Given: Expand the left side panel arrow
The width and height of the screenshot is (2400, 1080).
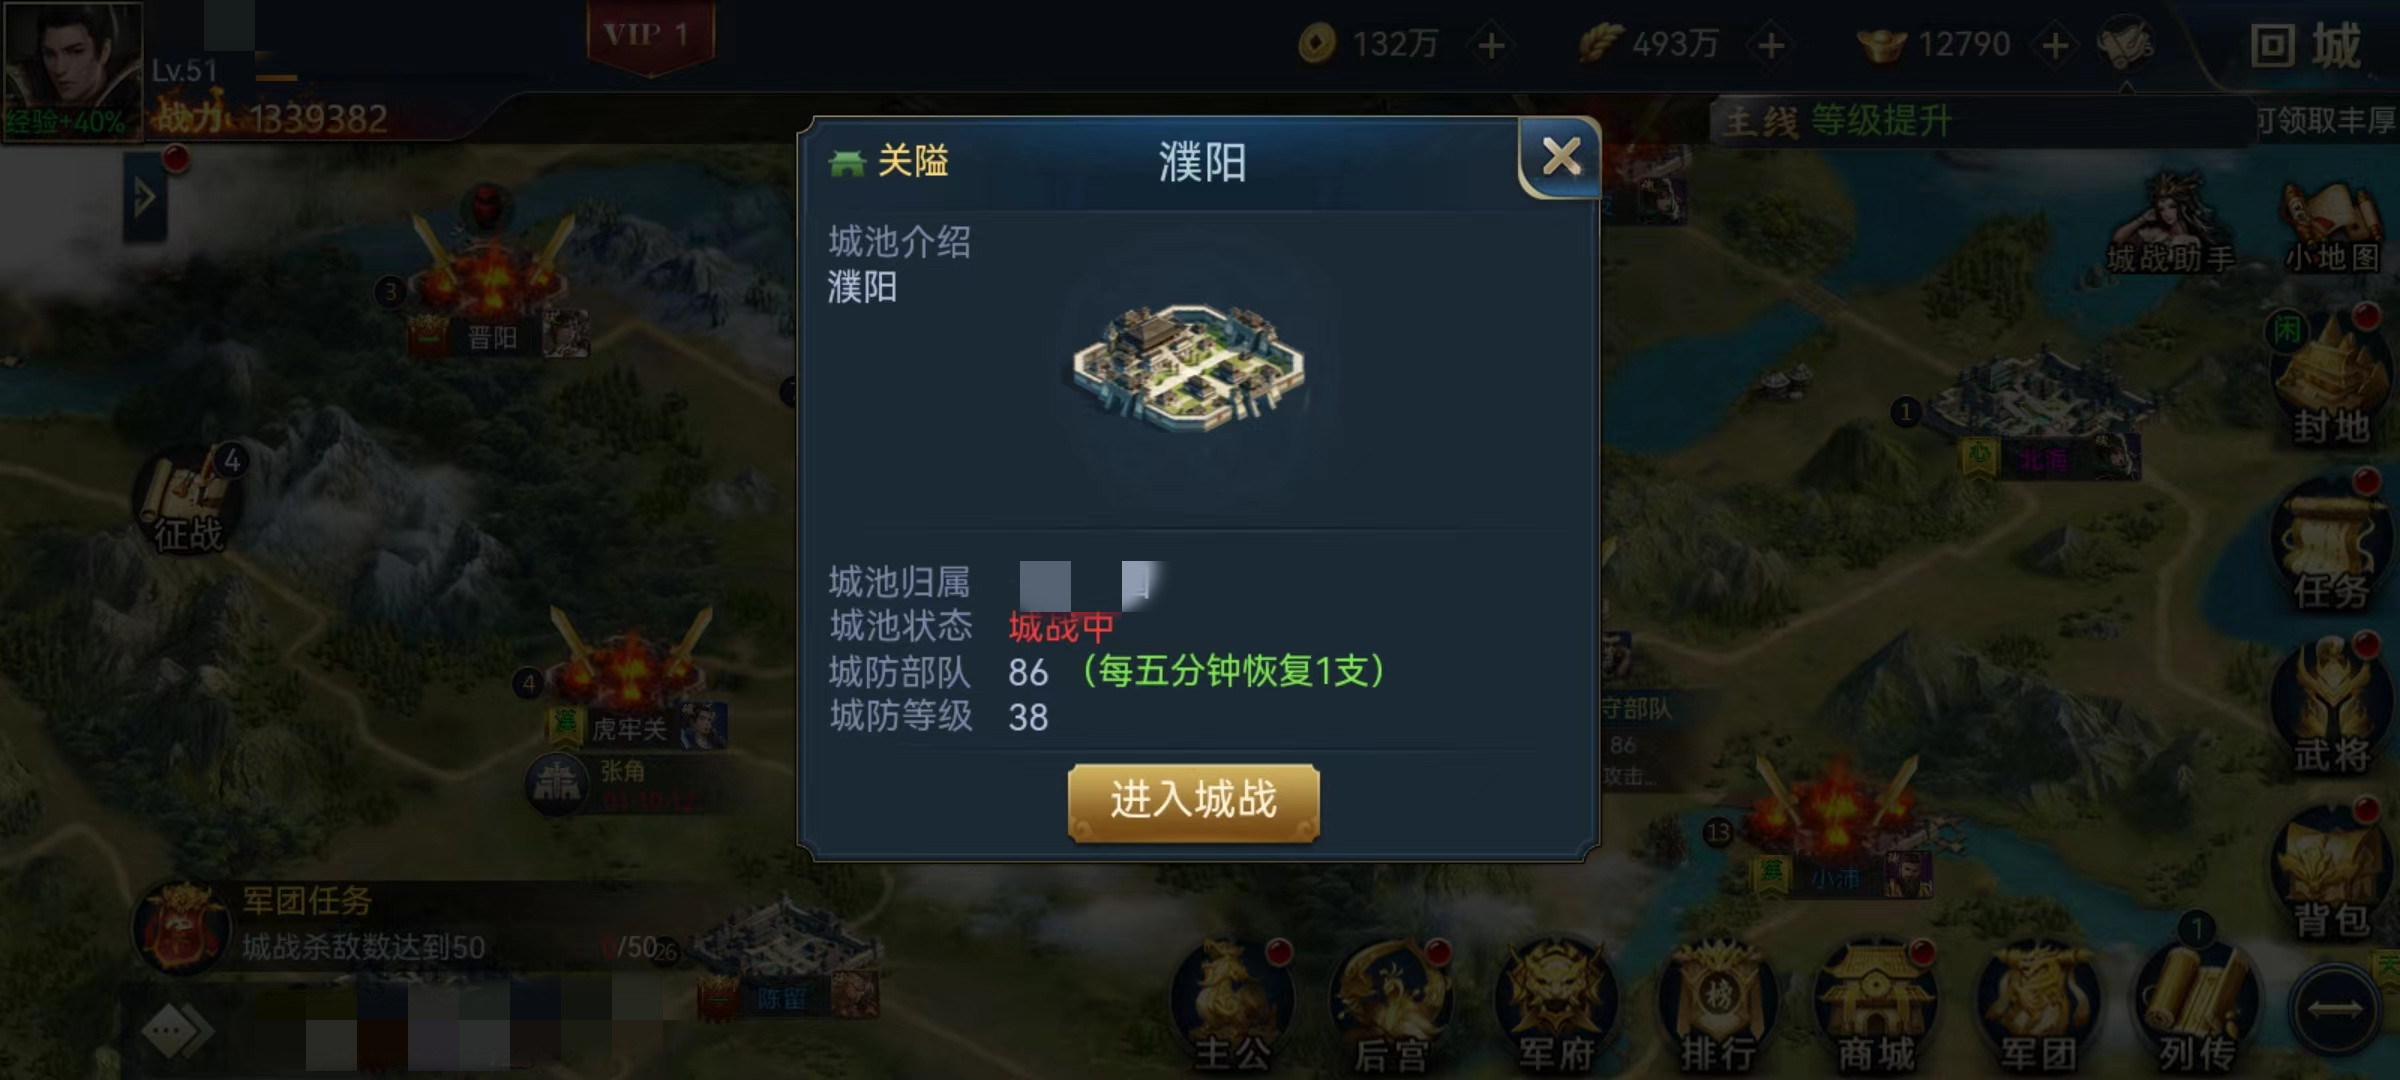Looking at the screenshot, I should point(145,196).
